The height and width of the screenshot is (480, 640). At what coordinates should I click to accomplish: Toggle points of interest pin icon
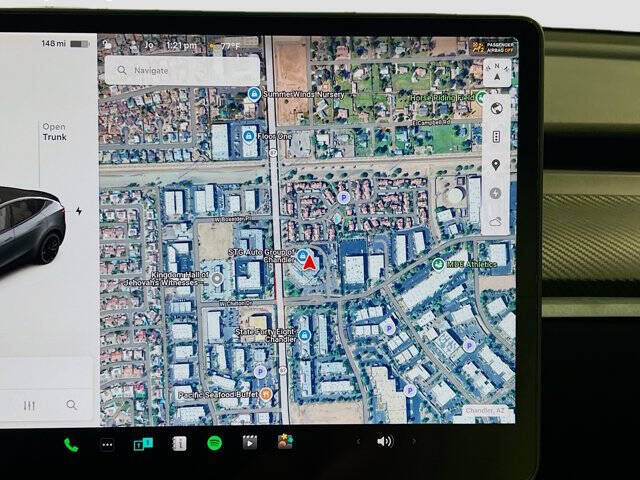coord(496,165)
